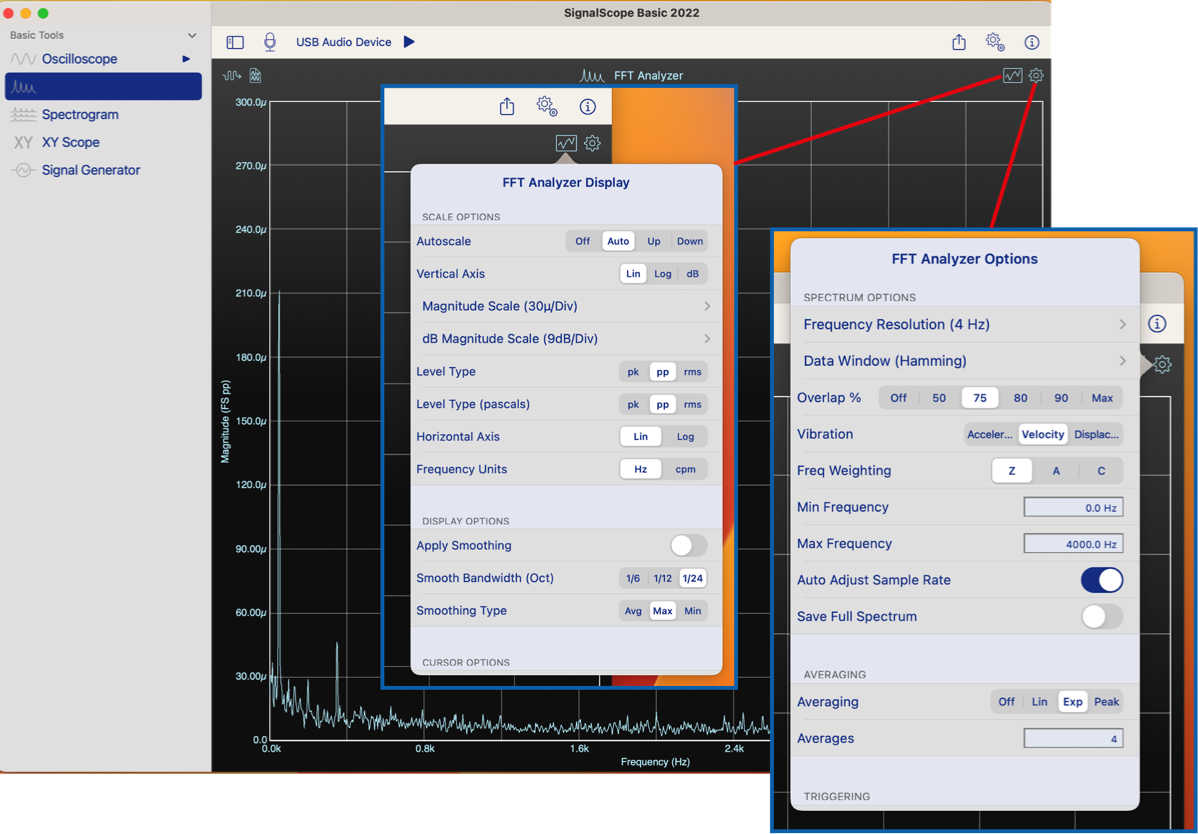Screen dimensions: 1198x834
Task: Open the display options graph icon right of FFT Analyzer title
Action: tap(1012, 76)
